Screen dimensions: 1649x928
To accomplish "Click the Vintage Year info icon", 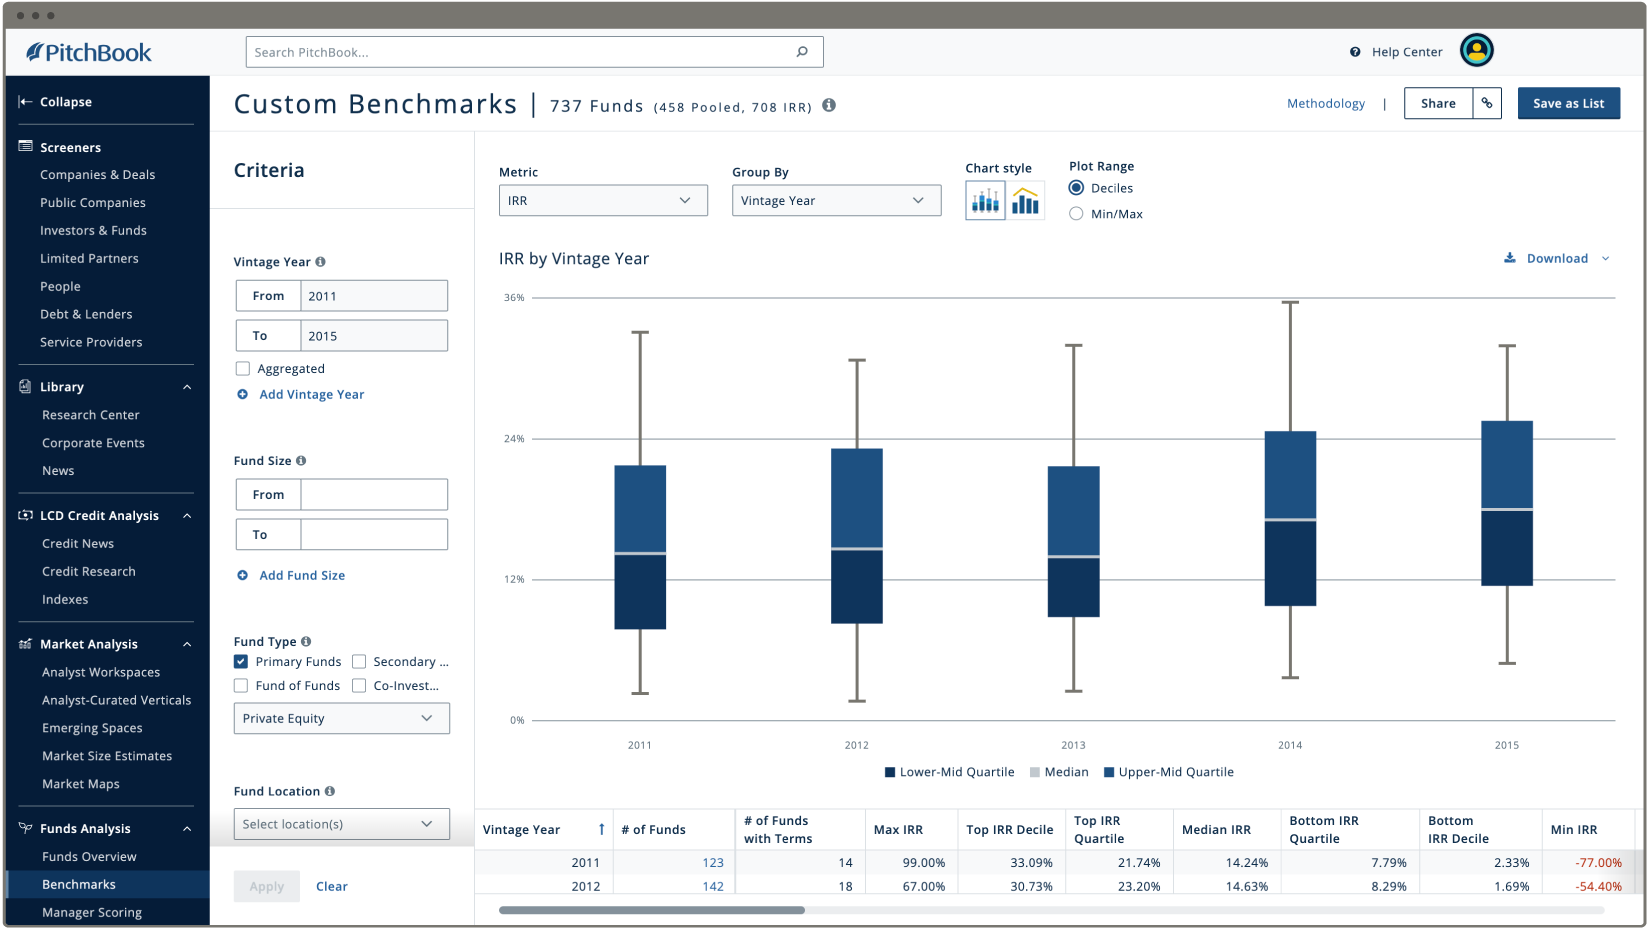I will click(x=320, y=262).
